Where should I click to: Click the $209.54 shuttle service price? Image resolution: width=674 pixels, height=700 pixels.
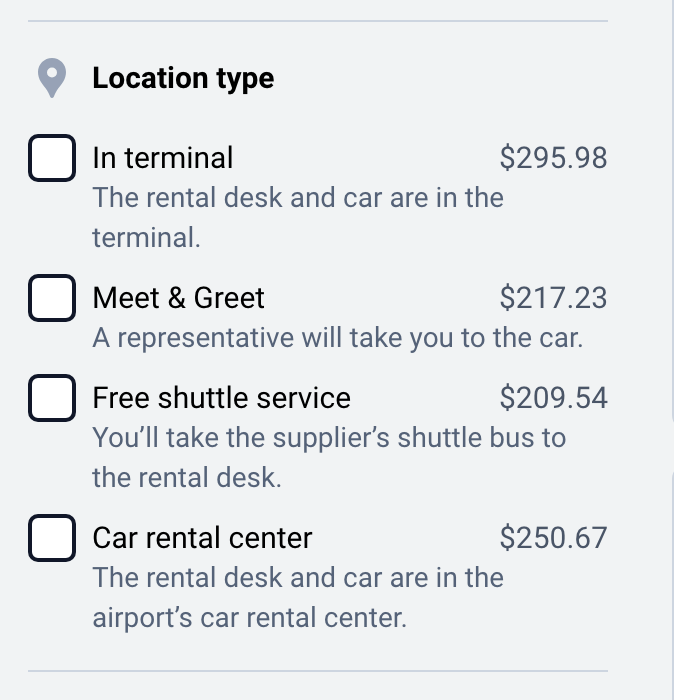553,398
